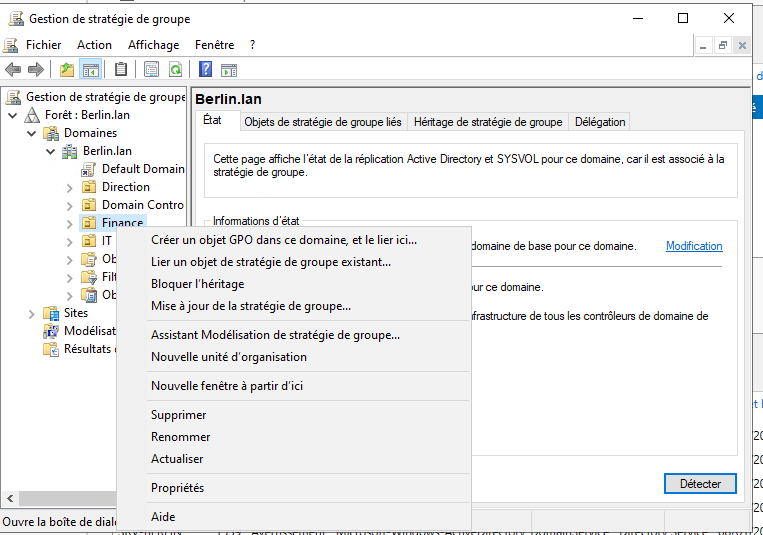Image resolution: width=763 pixels, height=535 pixels.
Task: Select Bloquer l'héritage
Action: [293, 284]
